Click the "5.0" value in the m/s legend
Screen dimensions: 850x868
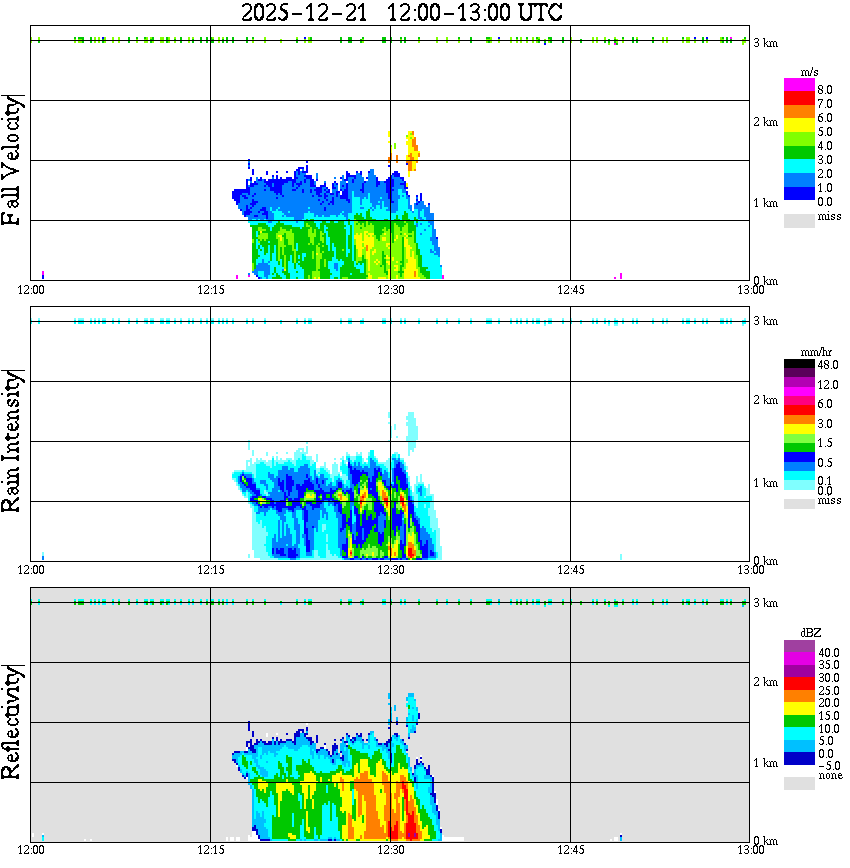click(825, 132)
